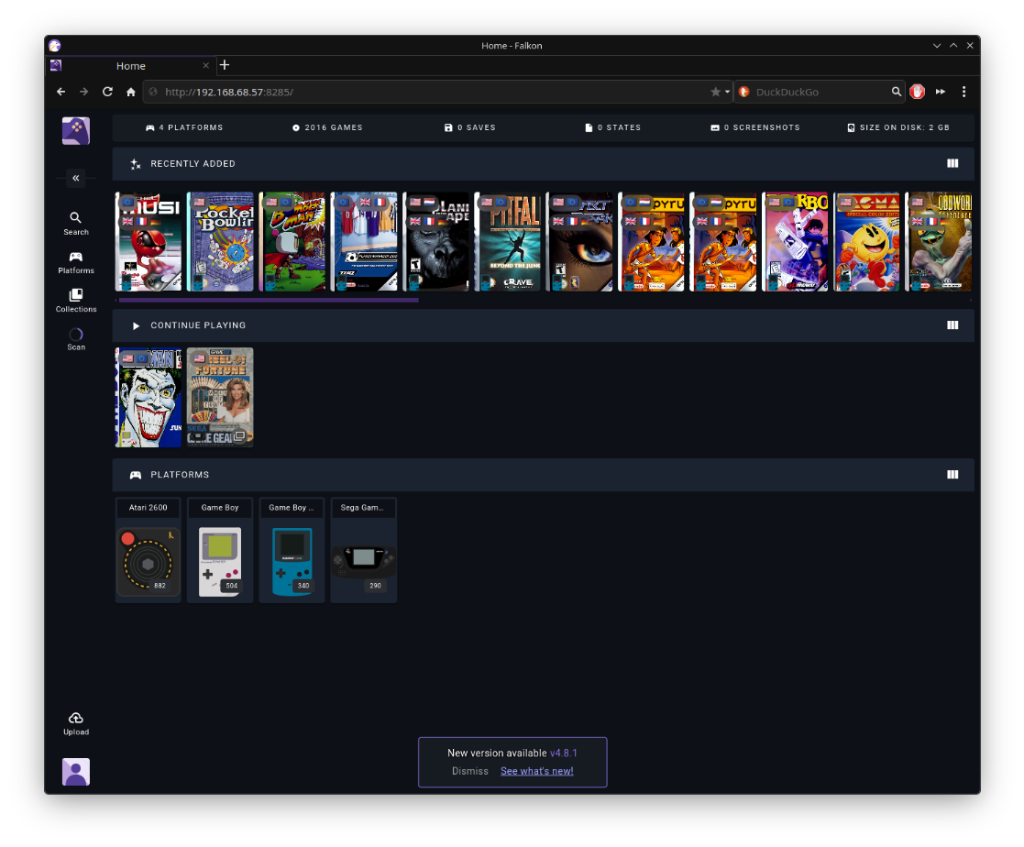The image size is (1024, 847).
Task: Open the Joker Batman game cover
Action: pyautogui.click(x=148, y=398)
